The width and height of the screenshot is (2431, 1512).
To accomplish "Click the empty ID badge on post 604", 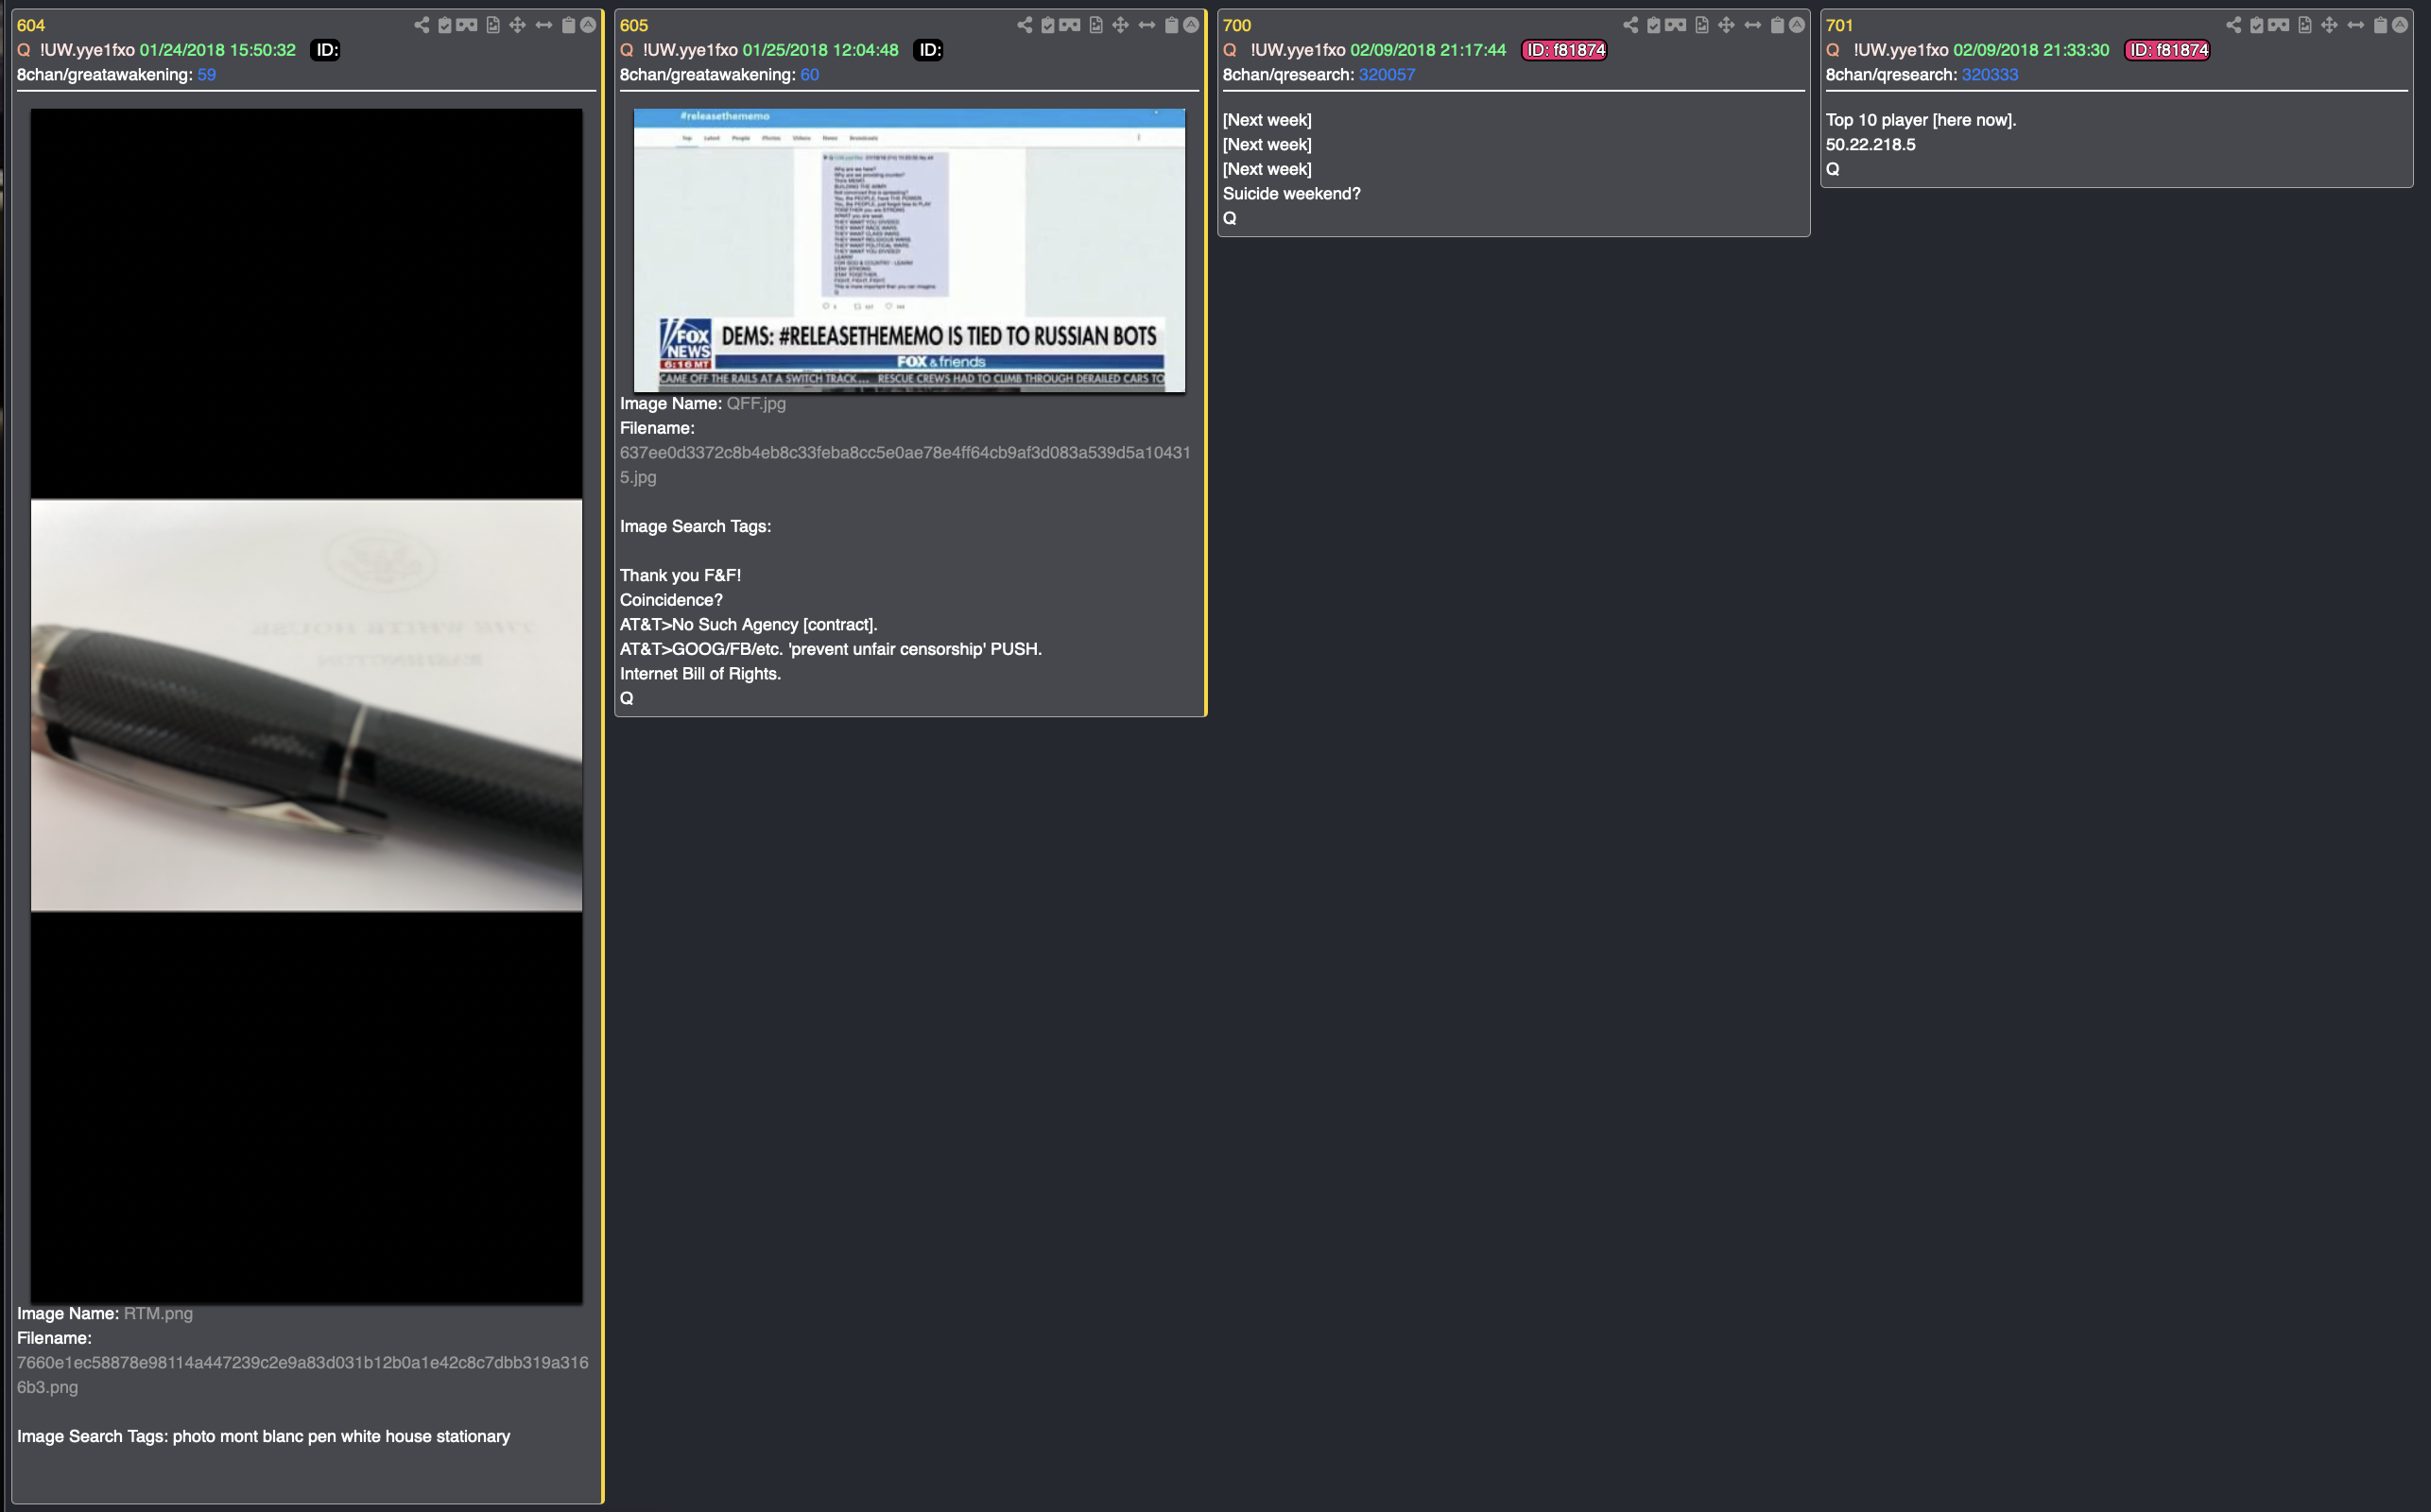I will (326, 50).
